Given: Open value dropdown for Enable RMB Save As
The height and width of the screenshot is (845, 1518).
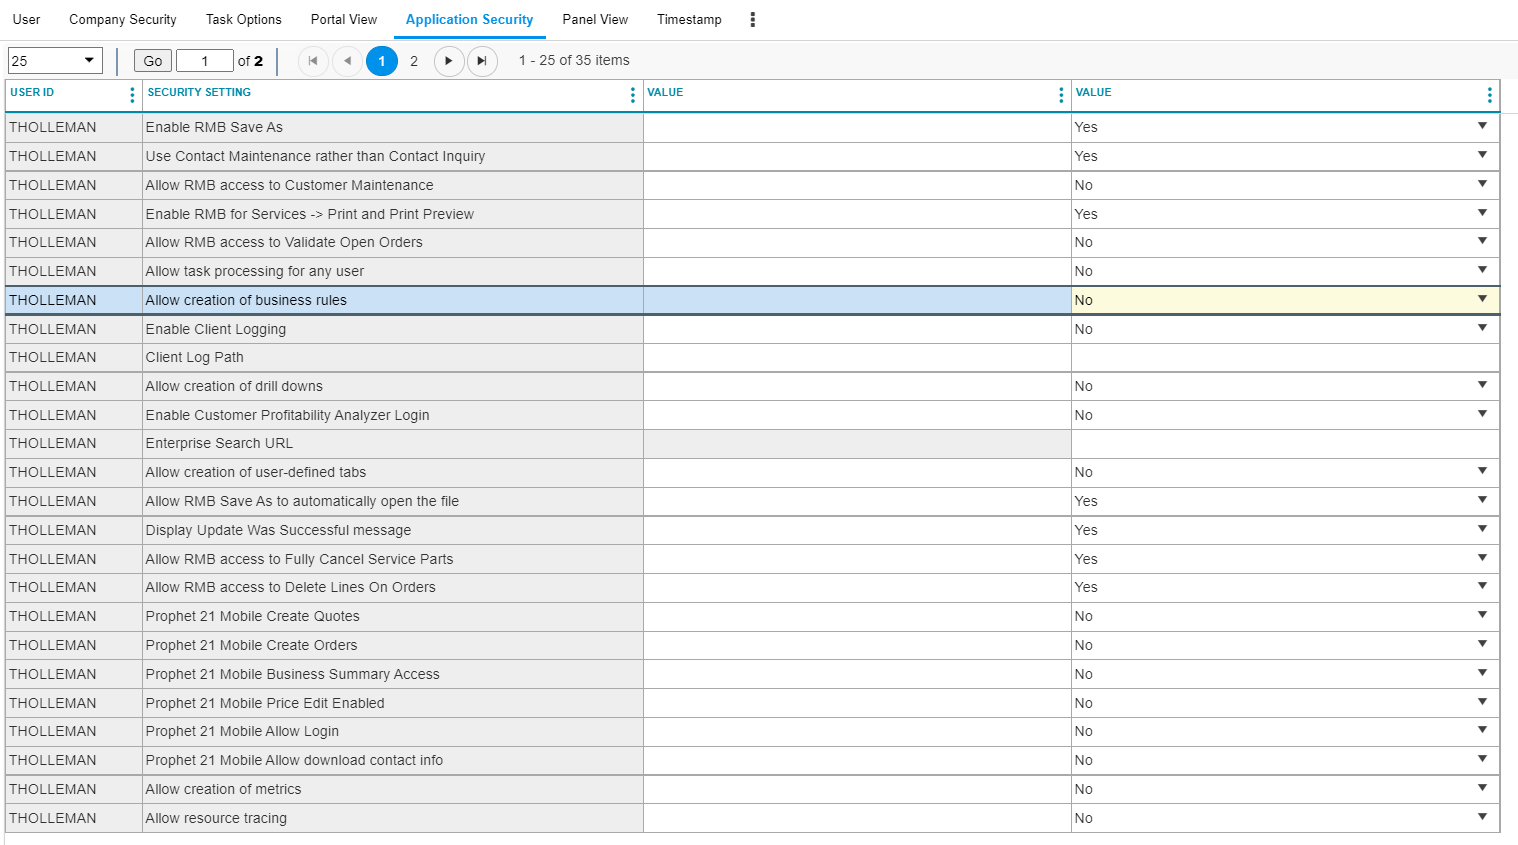Looking at the screenshot, I should (1482, 127).
